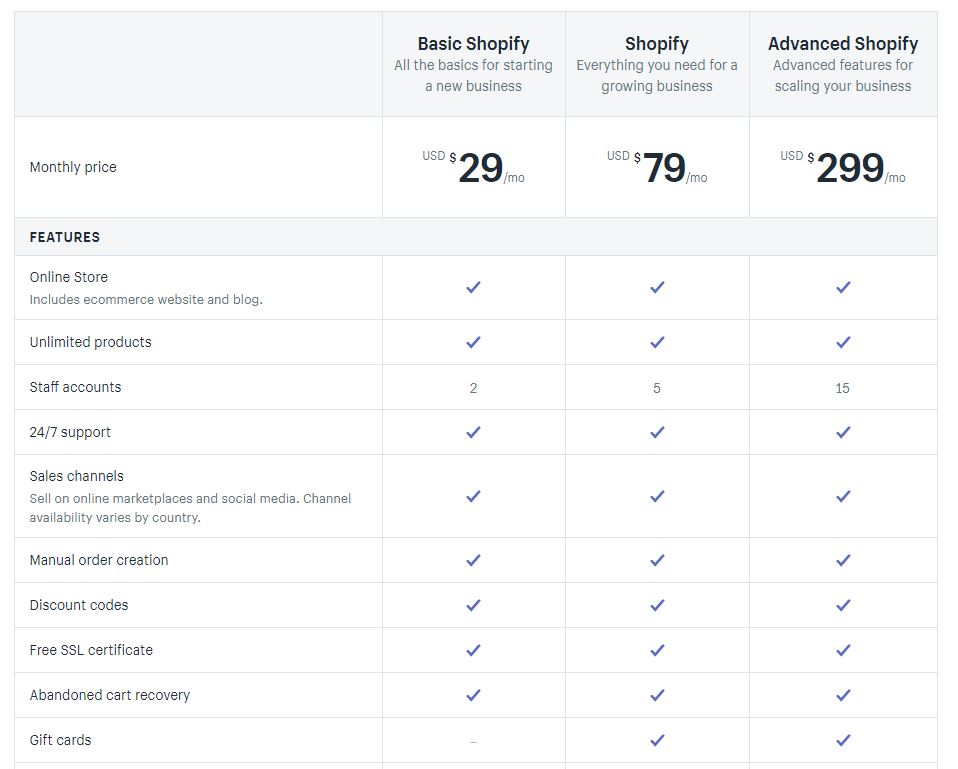Click Abandoned cart recovery checkmark under Advanced Shopify
The image size is (958, 769).
tap(843, 695)
